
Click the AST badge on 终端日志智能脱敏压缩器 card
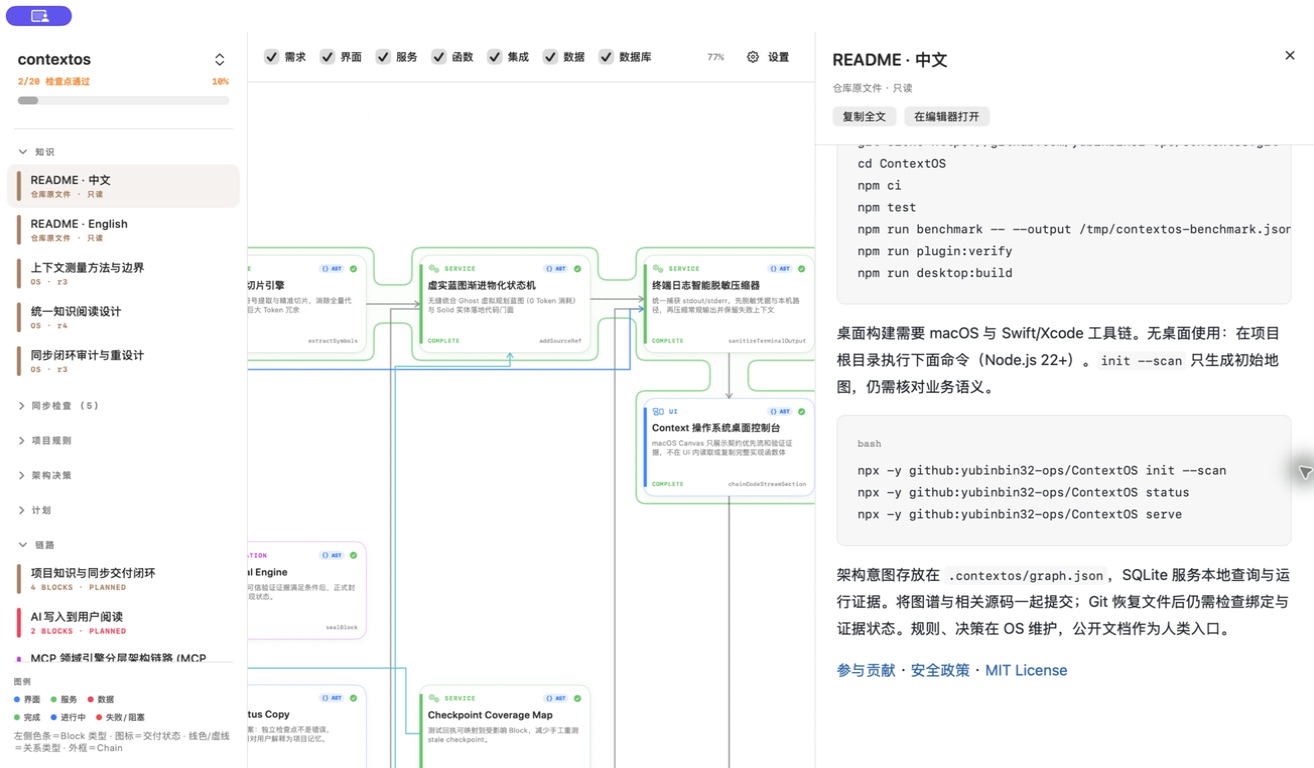tap(781, 269)
